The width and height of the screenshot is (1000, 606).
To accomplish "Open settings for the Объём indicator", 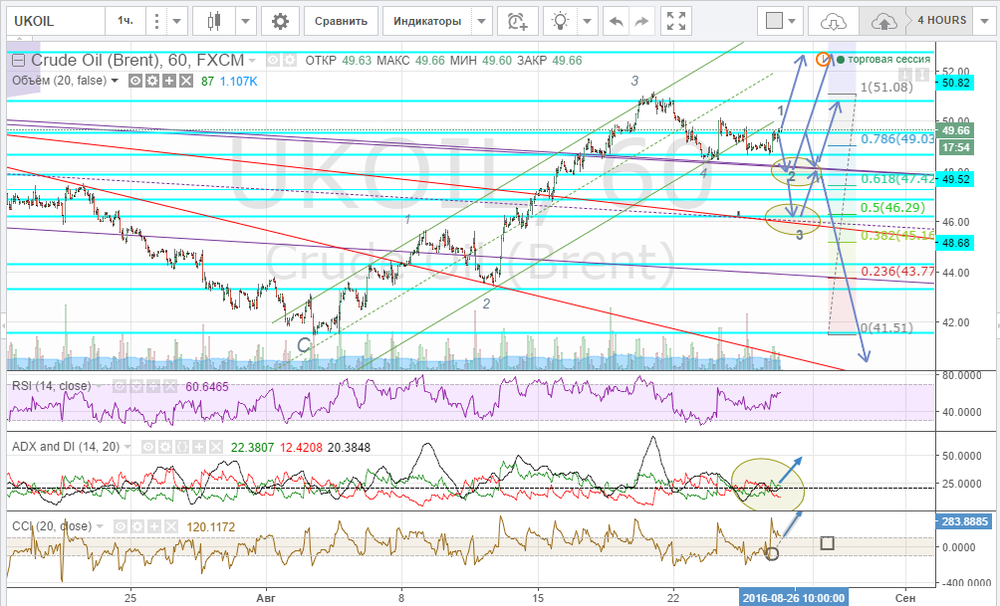I will [152, 81].
